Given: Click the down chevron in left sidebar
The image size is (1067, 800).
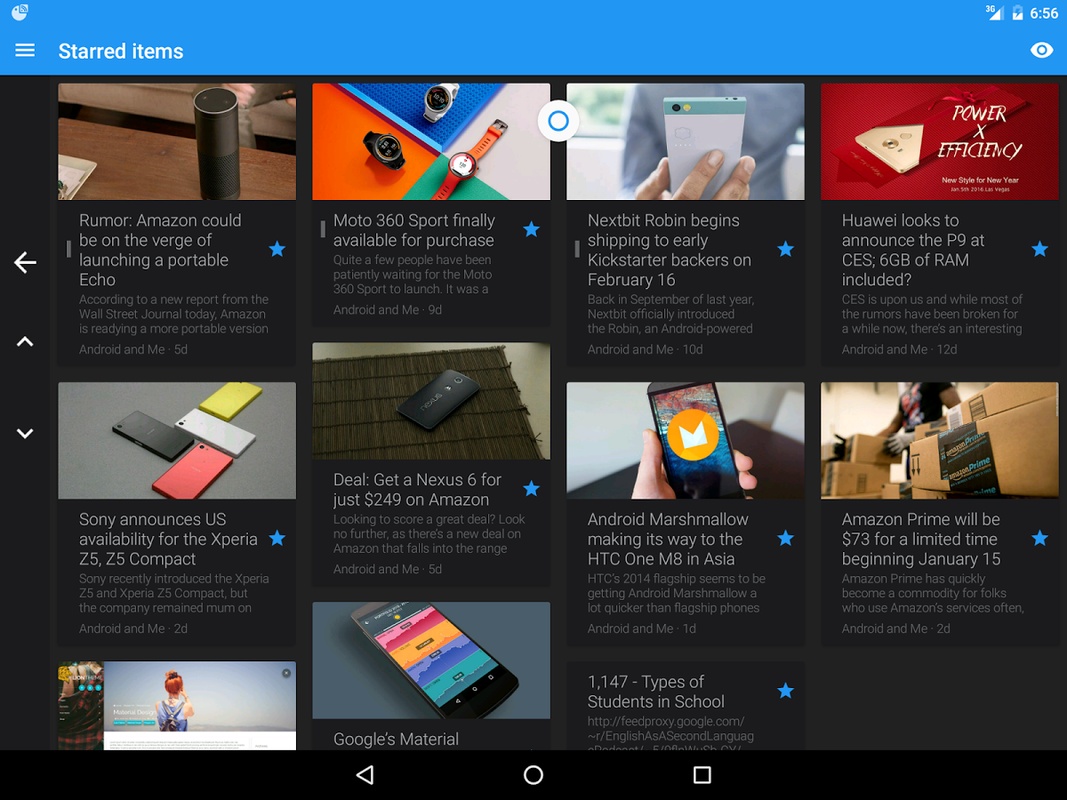Looking at the screenshot, I should (x=25, y=433).
